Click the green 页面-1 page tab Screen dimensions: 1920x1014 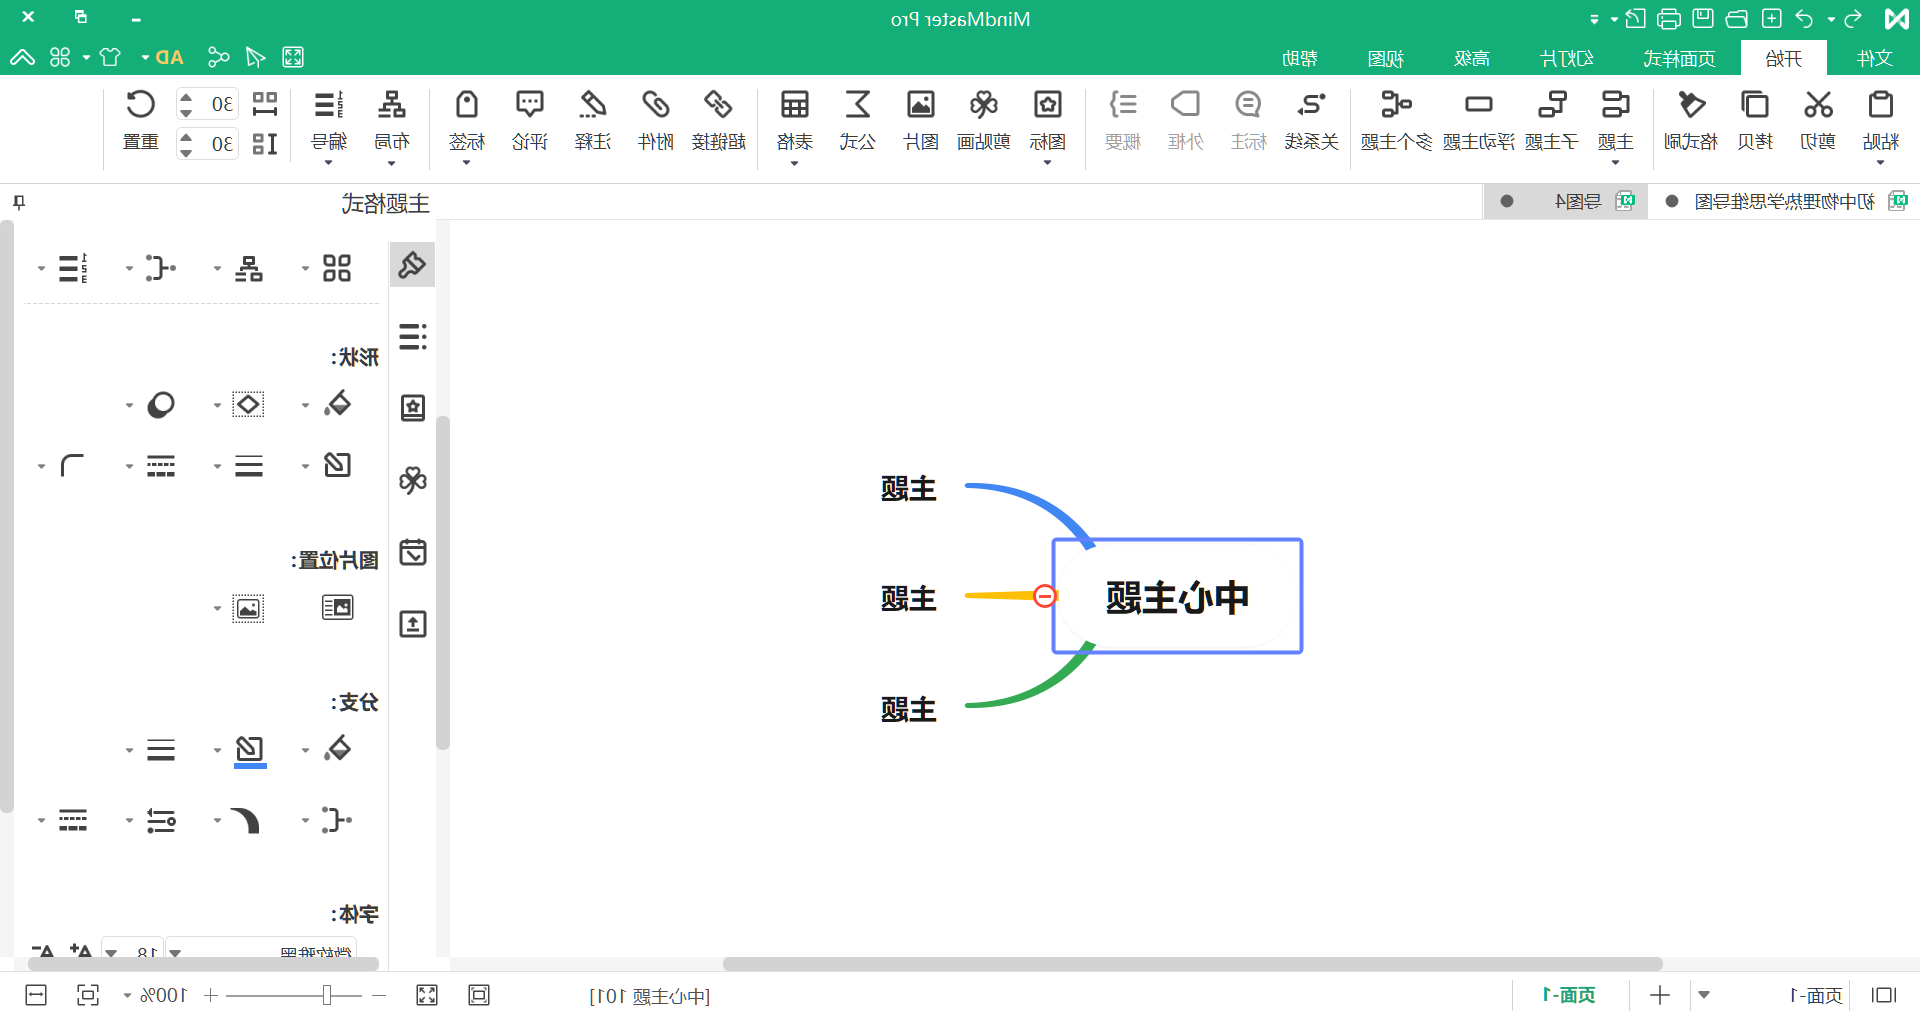1569,995
